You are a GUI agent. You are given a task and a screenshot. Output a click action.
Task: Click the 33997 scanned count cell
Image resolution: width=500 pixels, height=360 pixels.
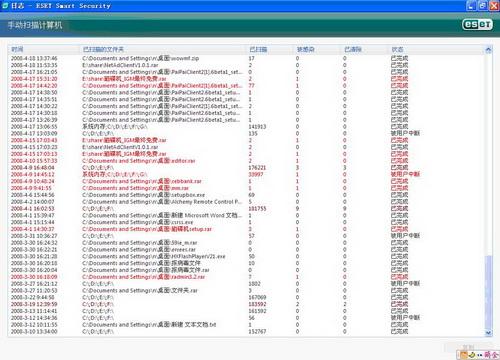point(256,174)
